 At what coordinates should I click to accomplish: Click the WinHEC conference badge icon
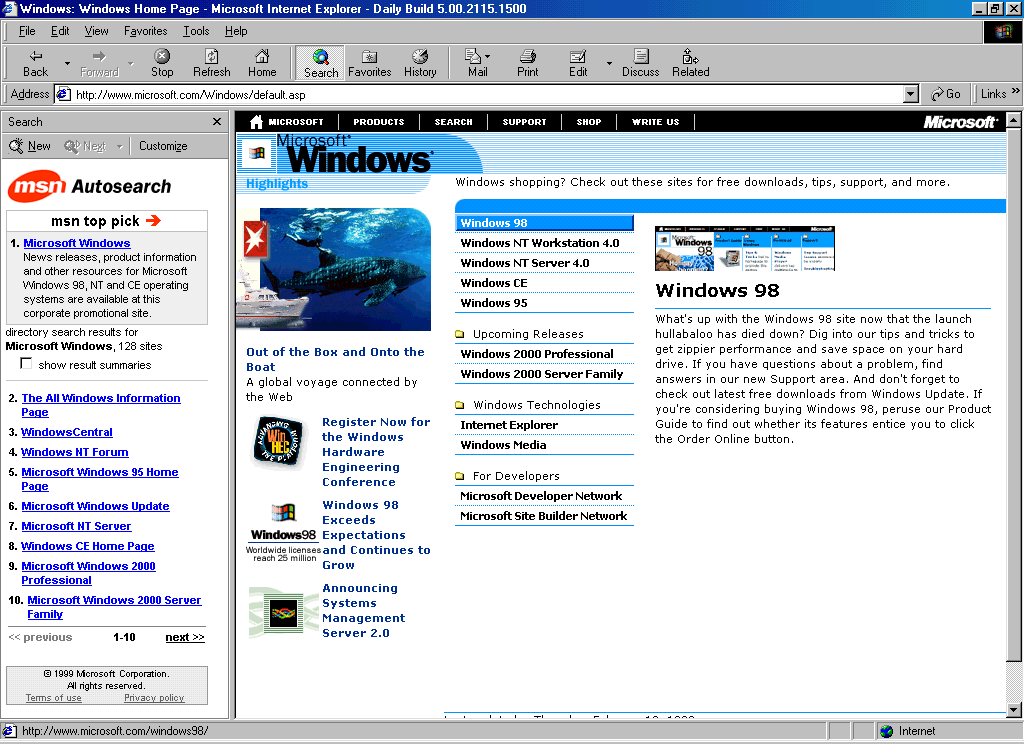point(280,442)
